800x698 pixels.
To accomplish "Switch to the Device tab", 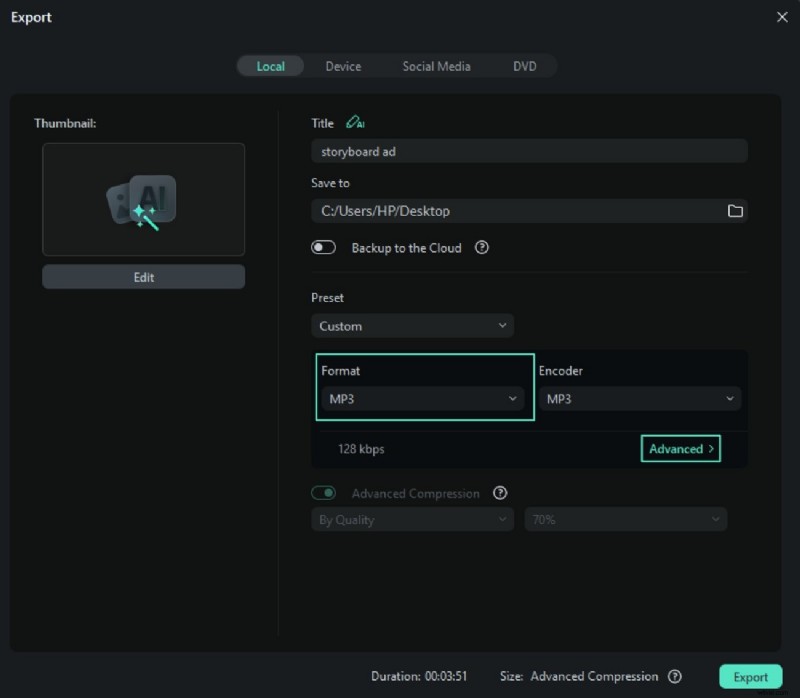I will pyautogui.click(x=343, y=65).
